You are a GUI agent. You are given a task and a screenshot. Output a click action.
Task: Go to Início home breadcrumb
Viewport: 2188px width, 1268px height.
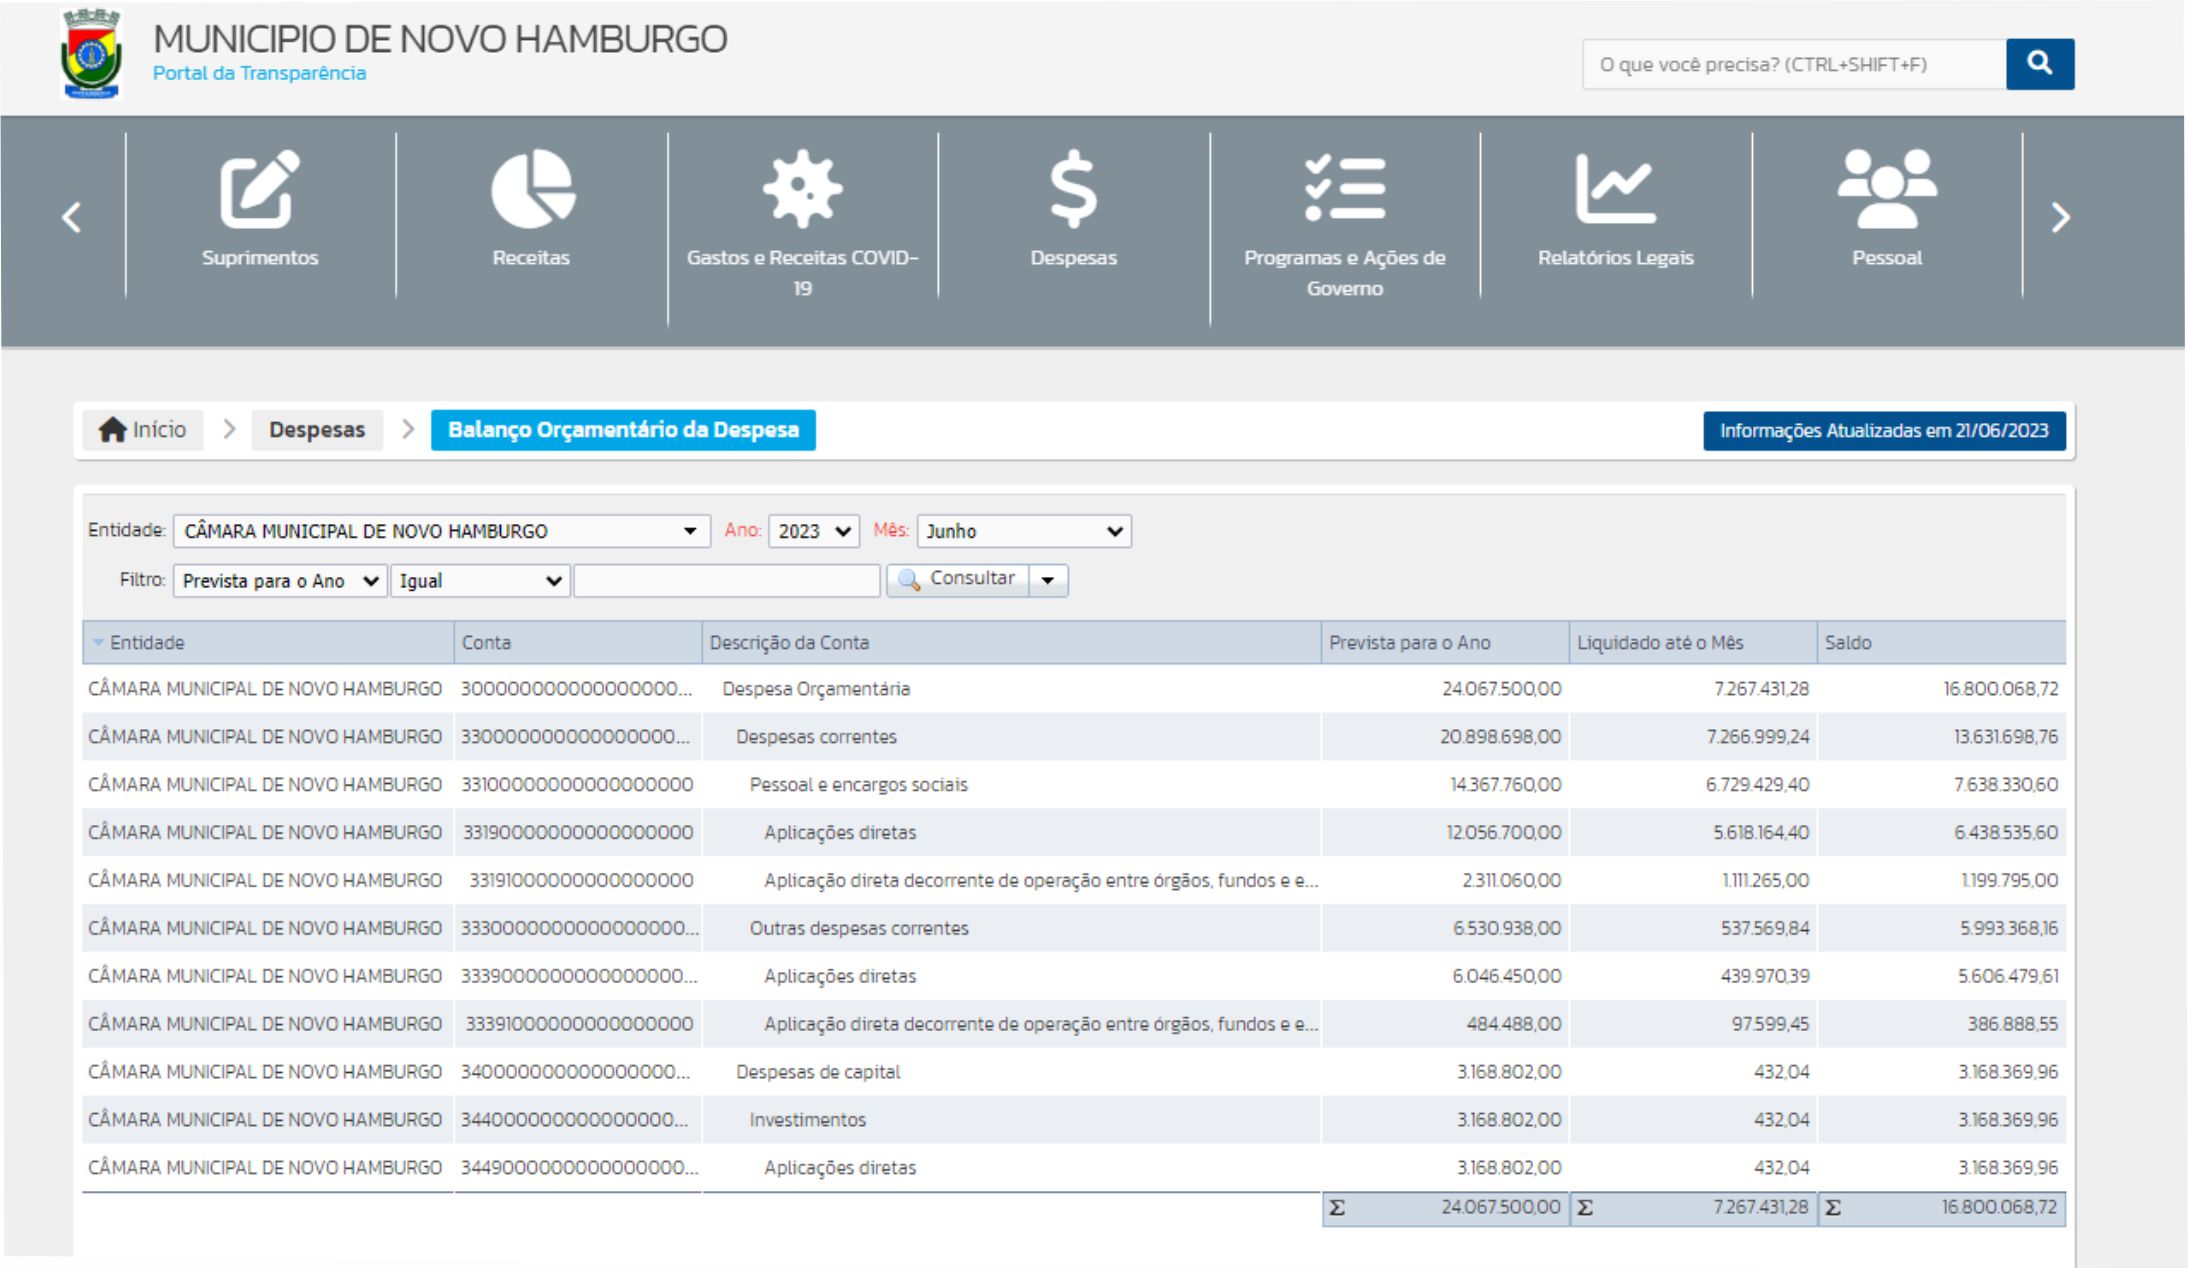click(x=143, y=430)
